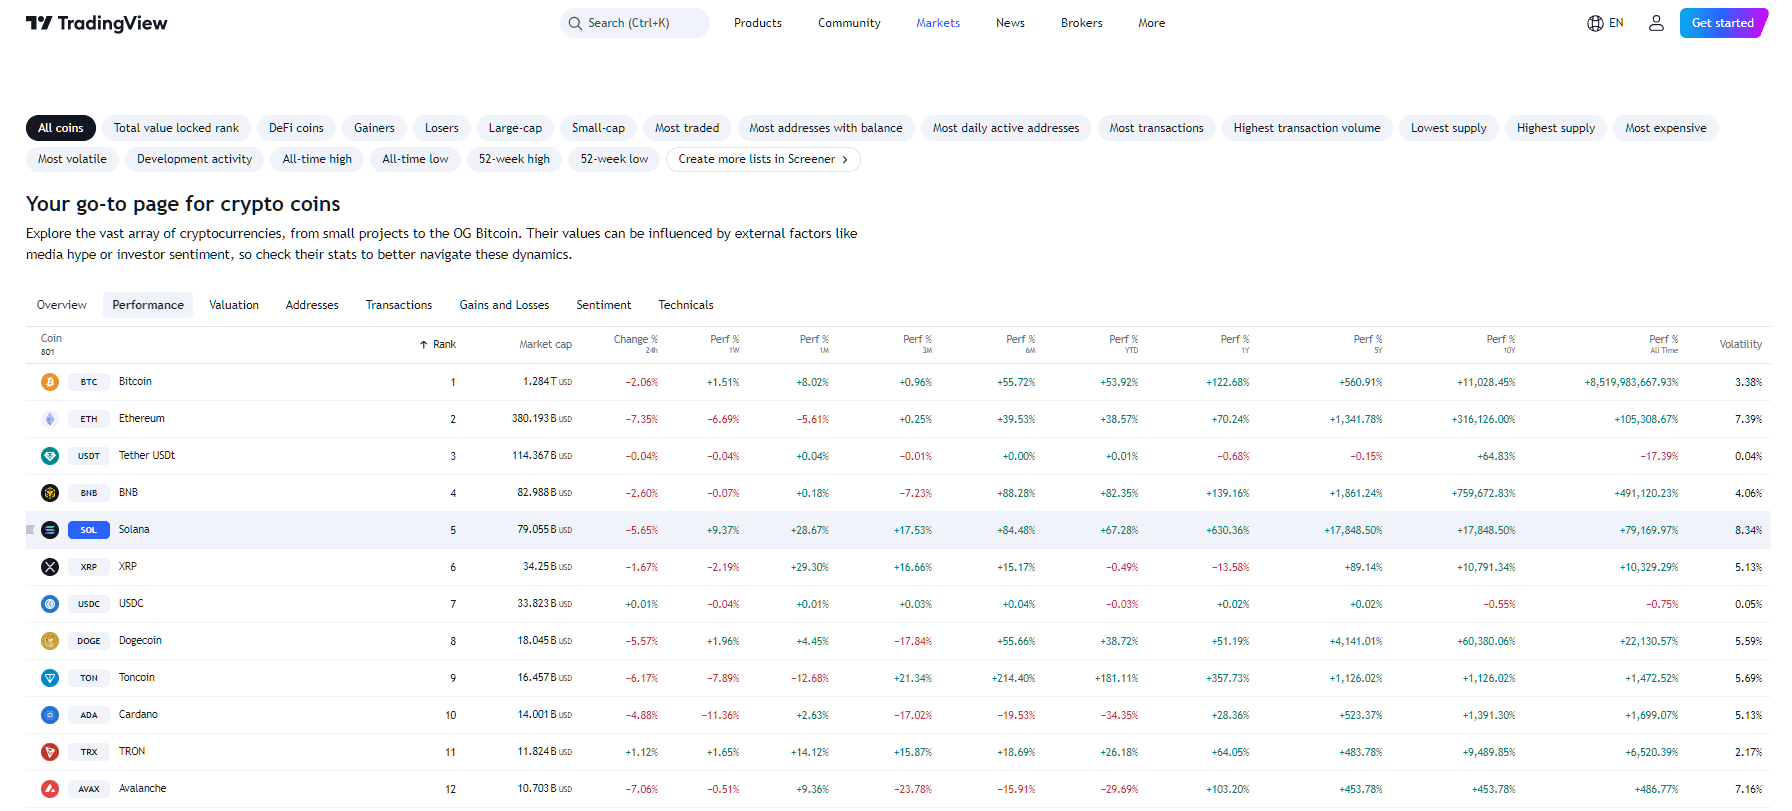Screen dimensions: 1792x811
Task: Click Highest transaction volume chip
Action: [x=1307, y=128]
